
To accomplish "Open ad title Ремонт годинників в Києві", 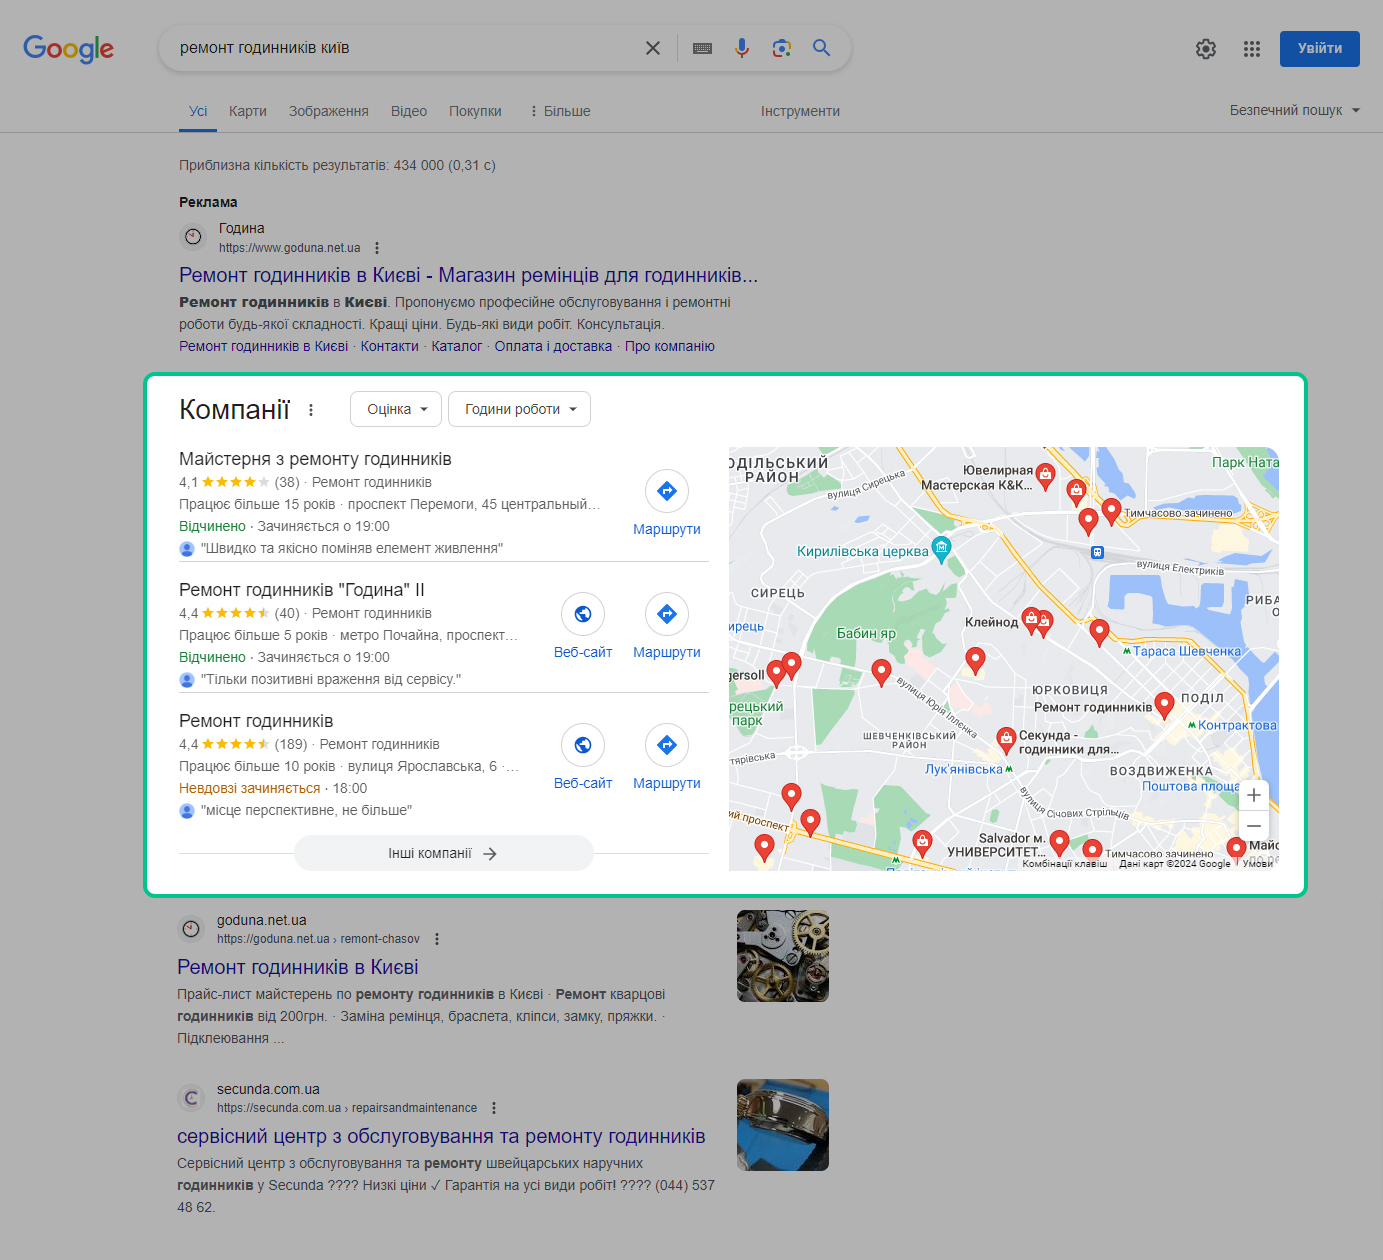I will pyautogui.click(x=468, y=275).
